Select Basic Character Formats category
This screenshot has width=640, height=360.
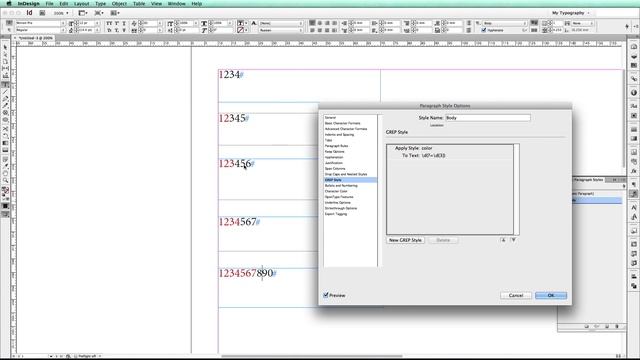click(342, 123)
